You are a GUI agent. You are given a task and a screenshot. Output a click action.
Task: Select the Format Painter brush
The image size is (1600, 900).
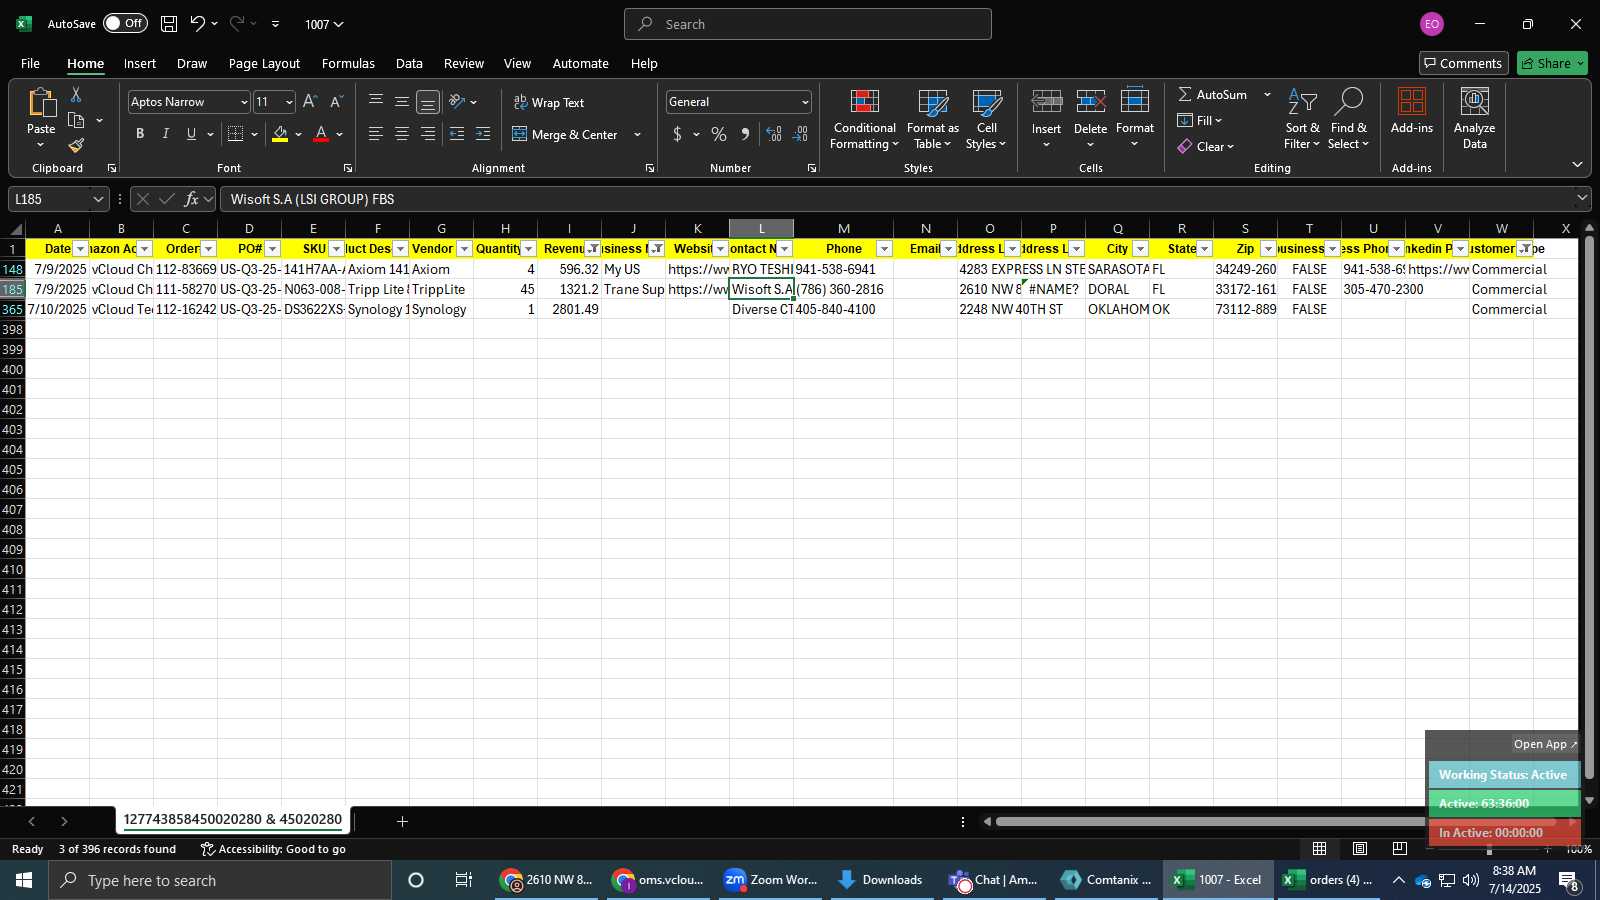pyautogui.click(x=76, y=146)
